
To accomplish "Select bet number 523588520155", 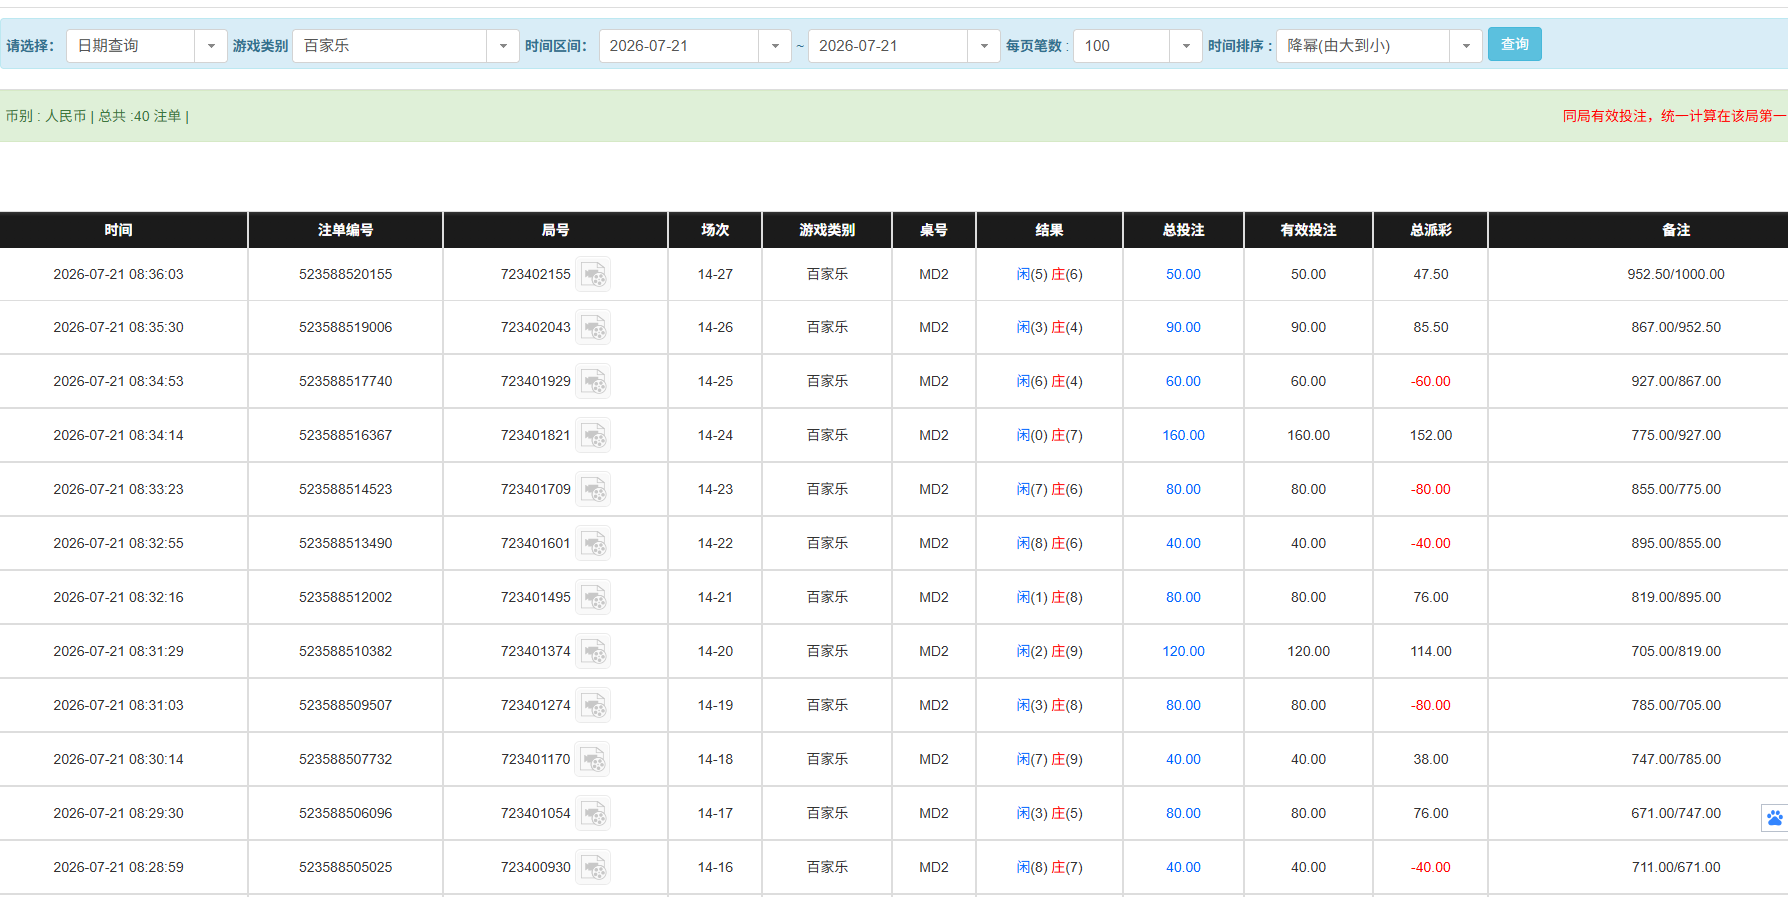I will (x=345, y=274).
